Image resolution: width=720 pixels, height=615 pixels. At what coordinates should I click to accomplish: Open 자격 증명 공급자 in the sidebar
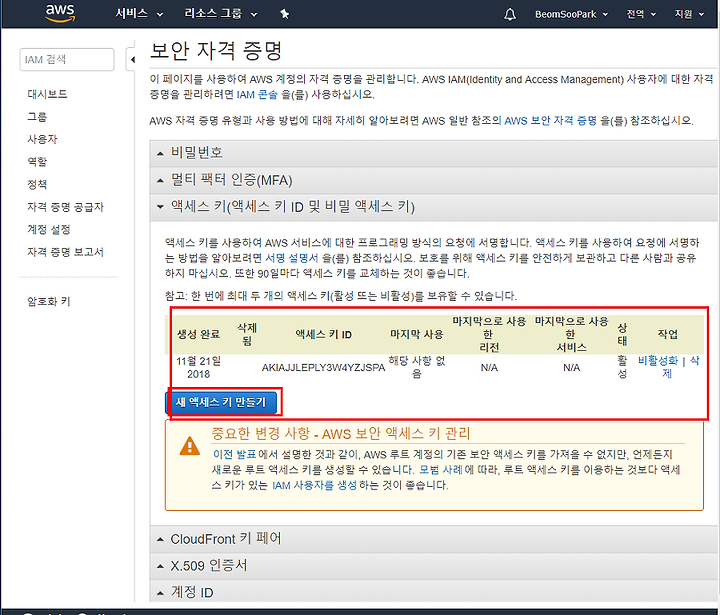click(x=65, y=207)
